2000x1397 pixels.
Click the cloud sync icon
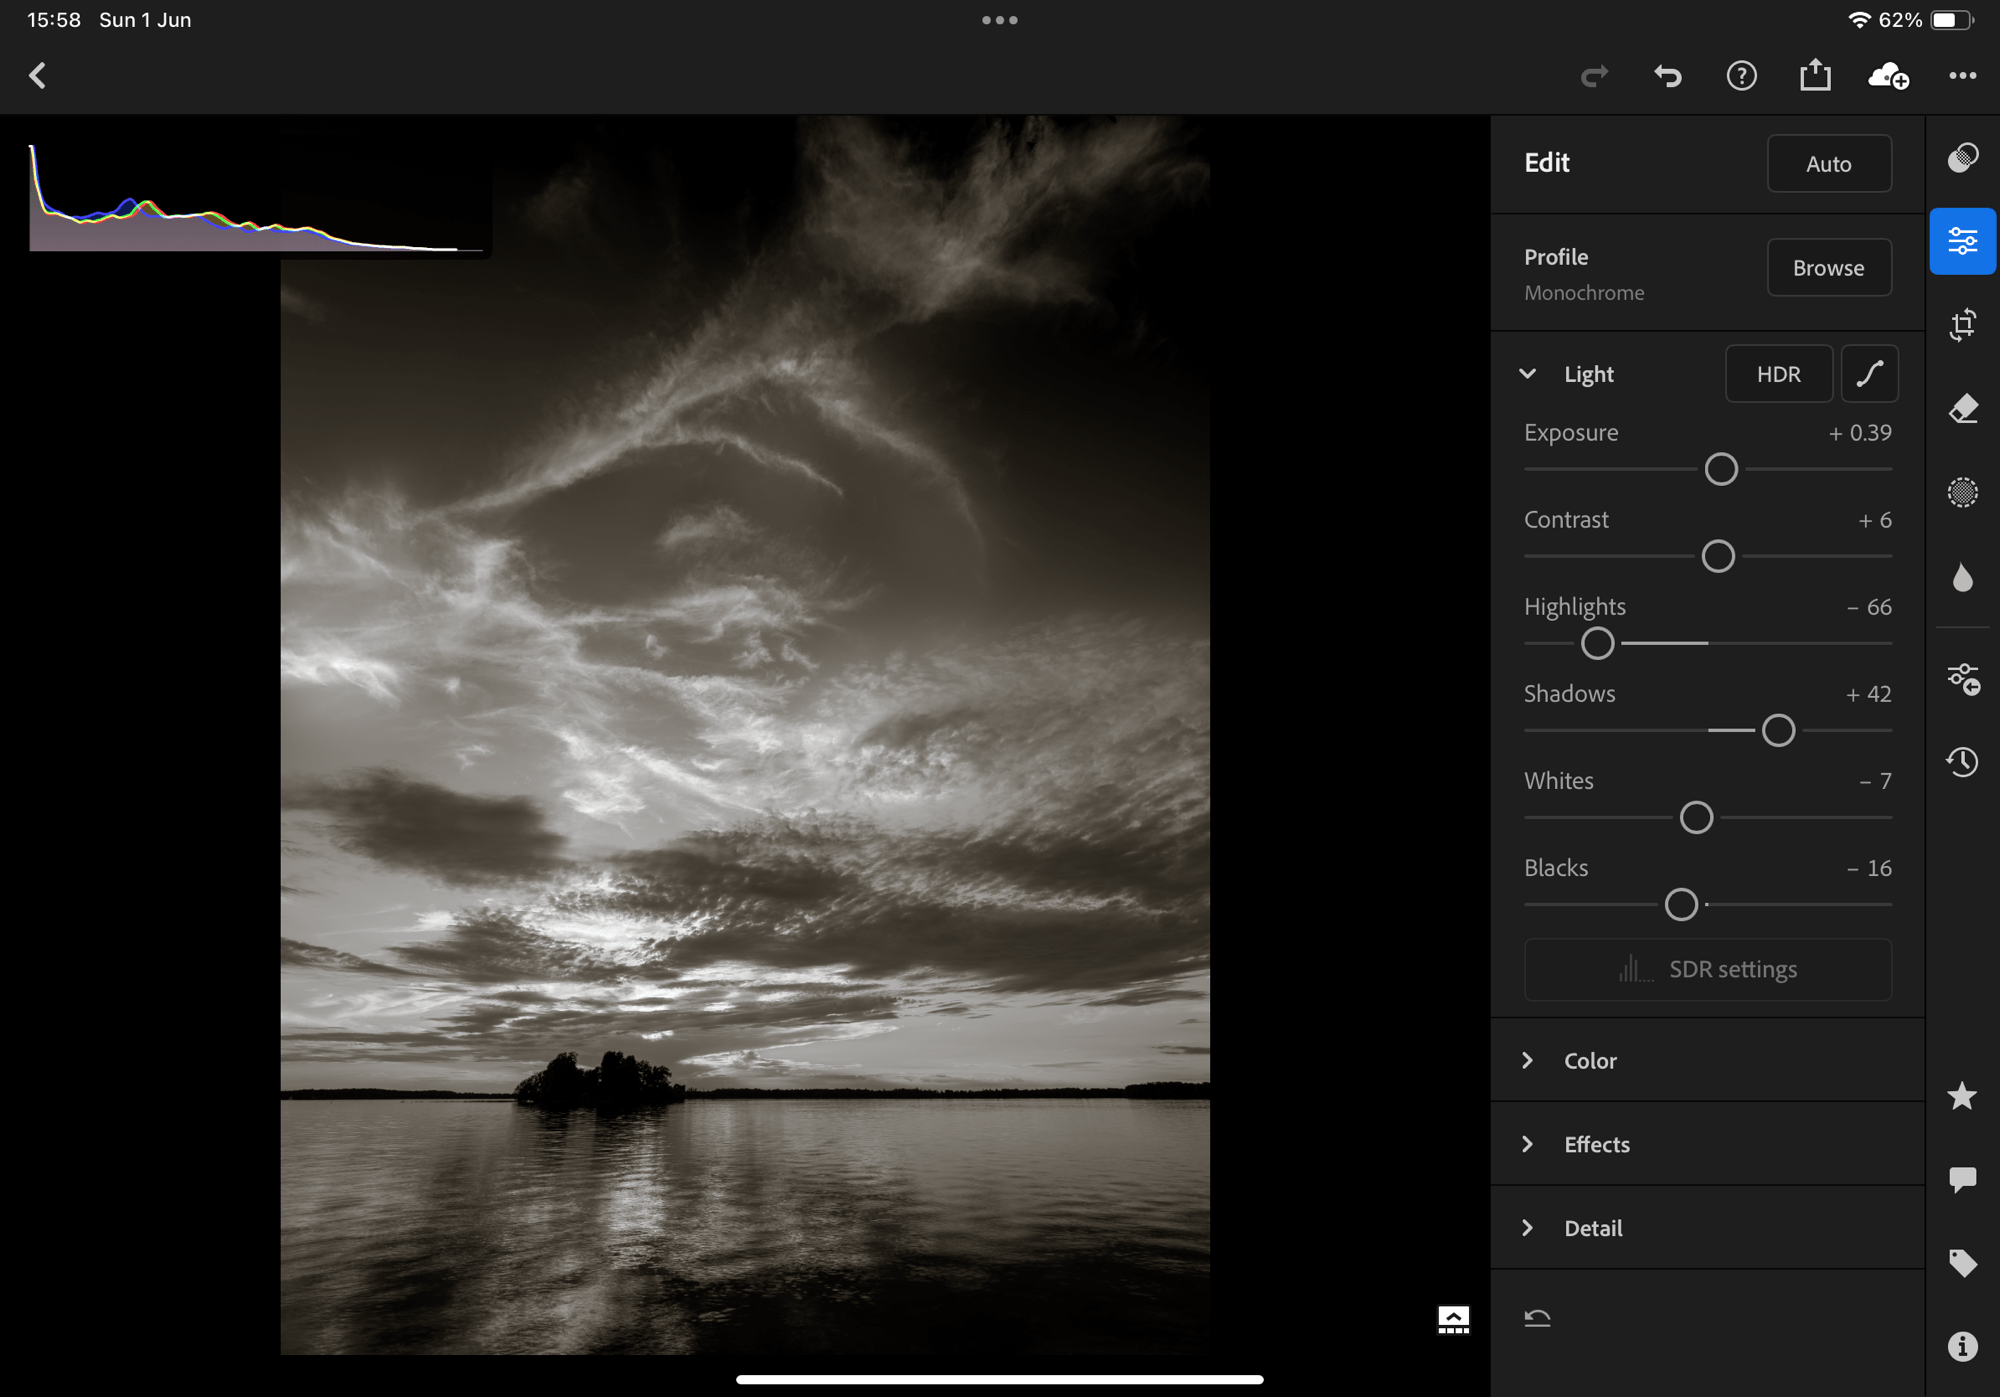pyautogui.click(x=1888, y=76)
